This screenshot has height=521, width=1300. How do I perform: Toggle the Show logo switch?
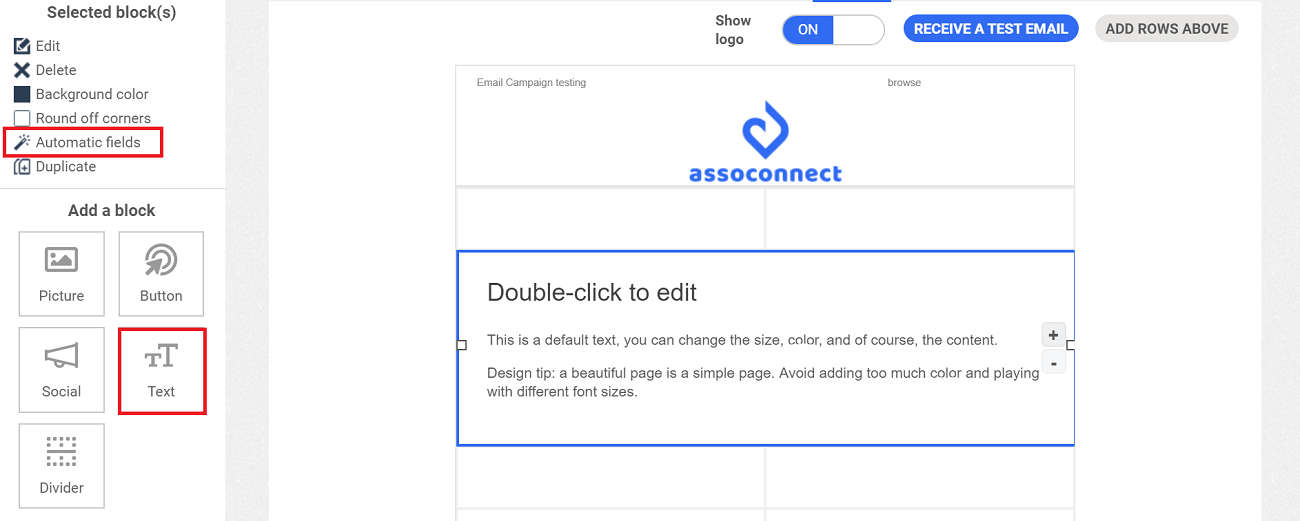833,30
